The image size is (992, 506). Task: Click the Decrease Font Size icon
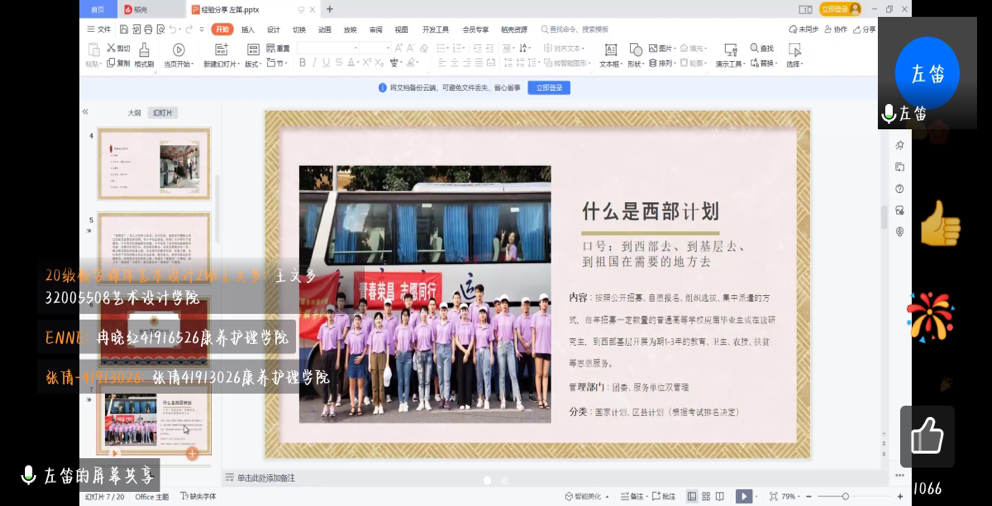click(411, 48)
